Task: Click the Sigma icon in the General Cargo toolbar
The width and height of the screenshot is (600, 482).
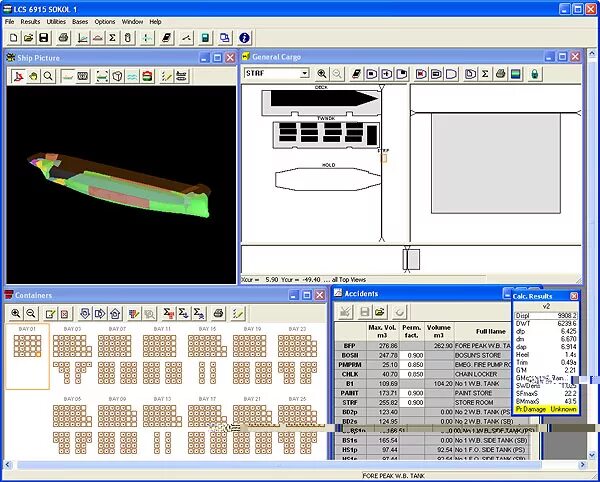Action: [x=485, y=74]
